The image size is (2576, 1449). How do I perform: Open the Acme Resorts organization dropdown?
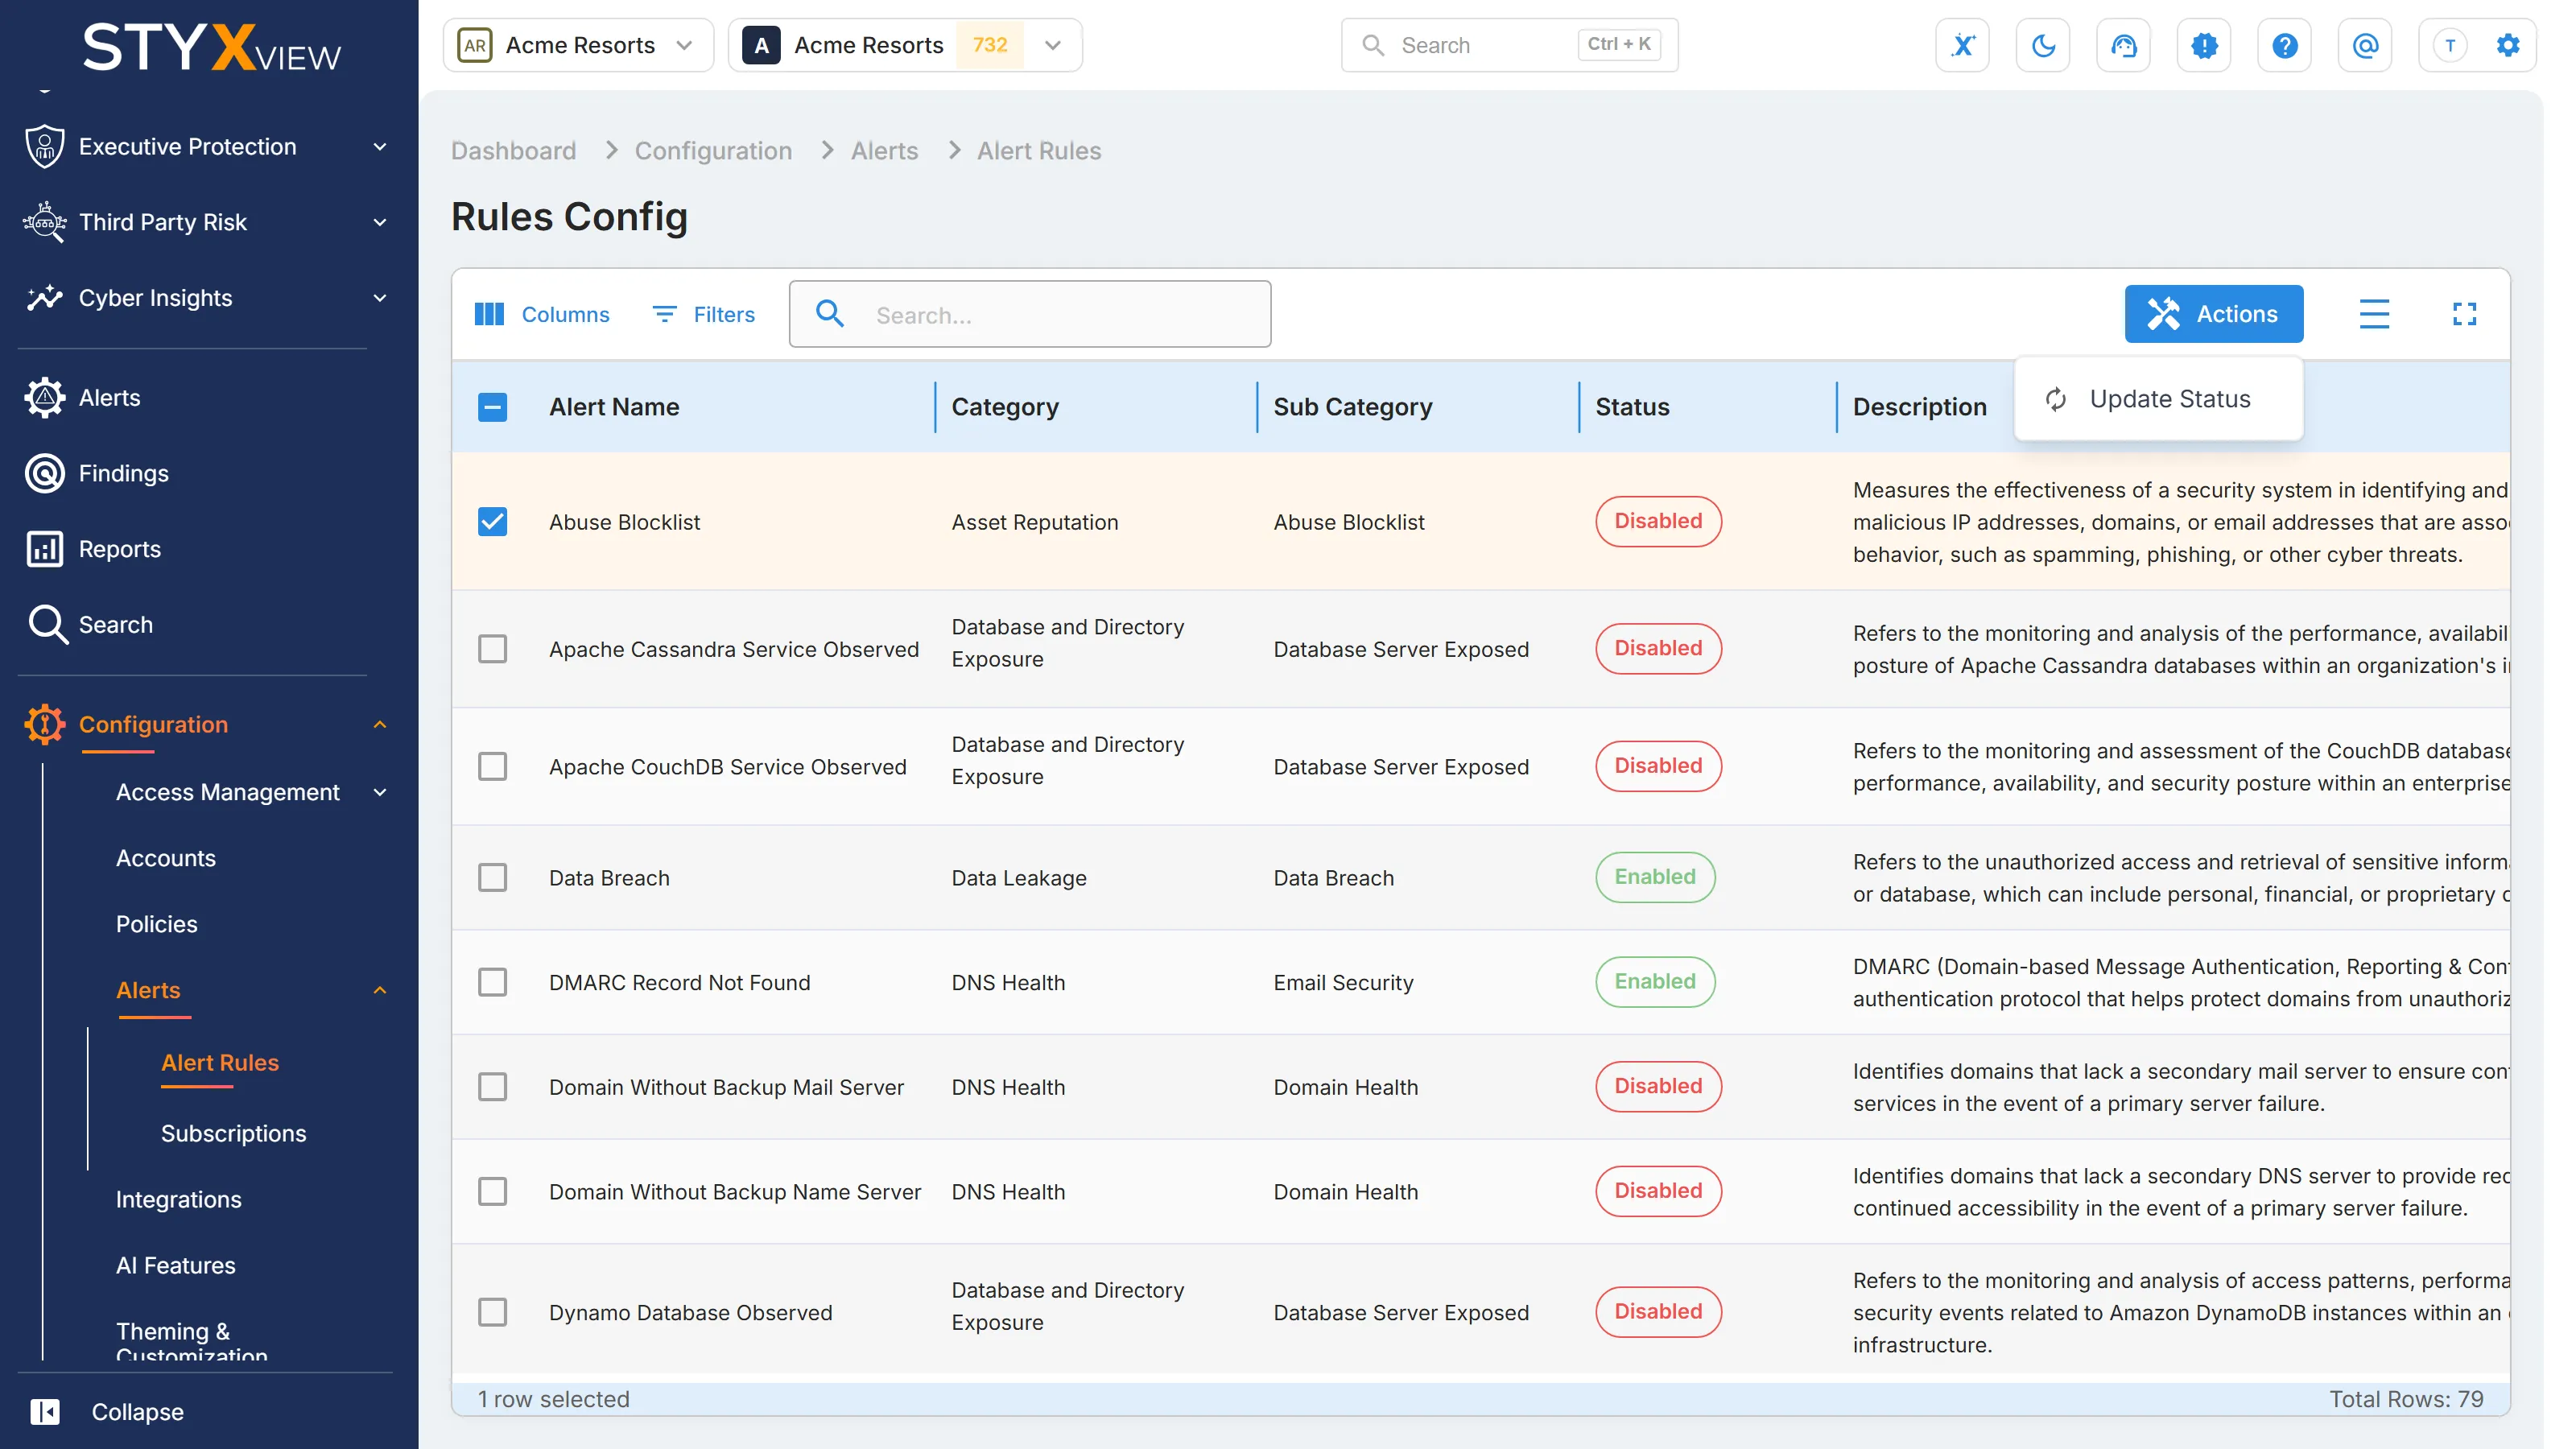point(578,45)
